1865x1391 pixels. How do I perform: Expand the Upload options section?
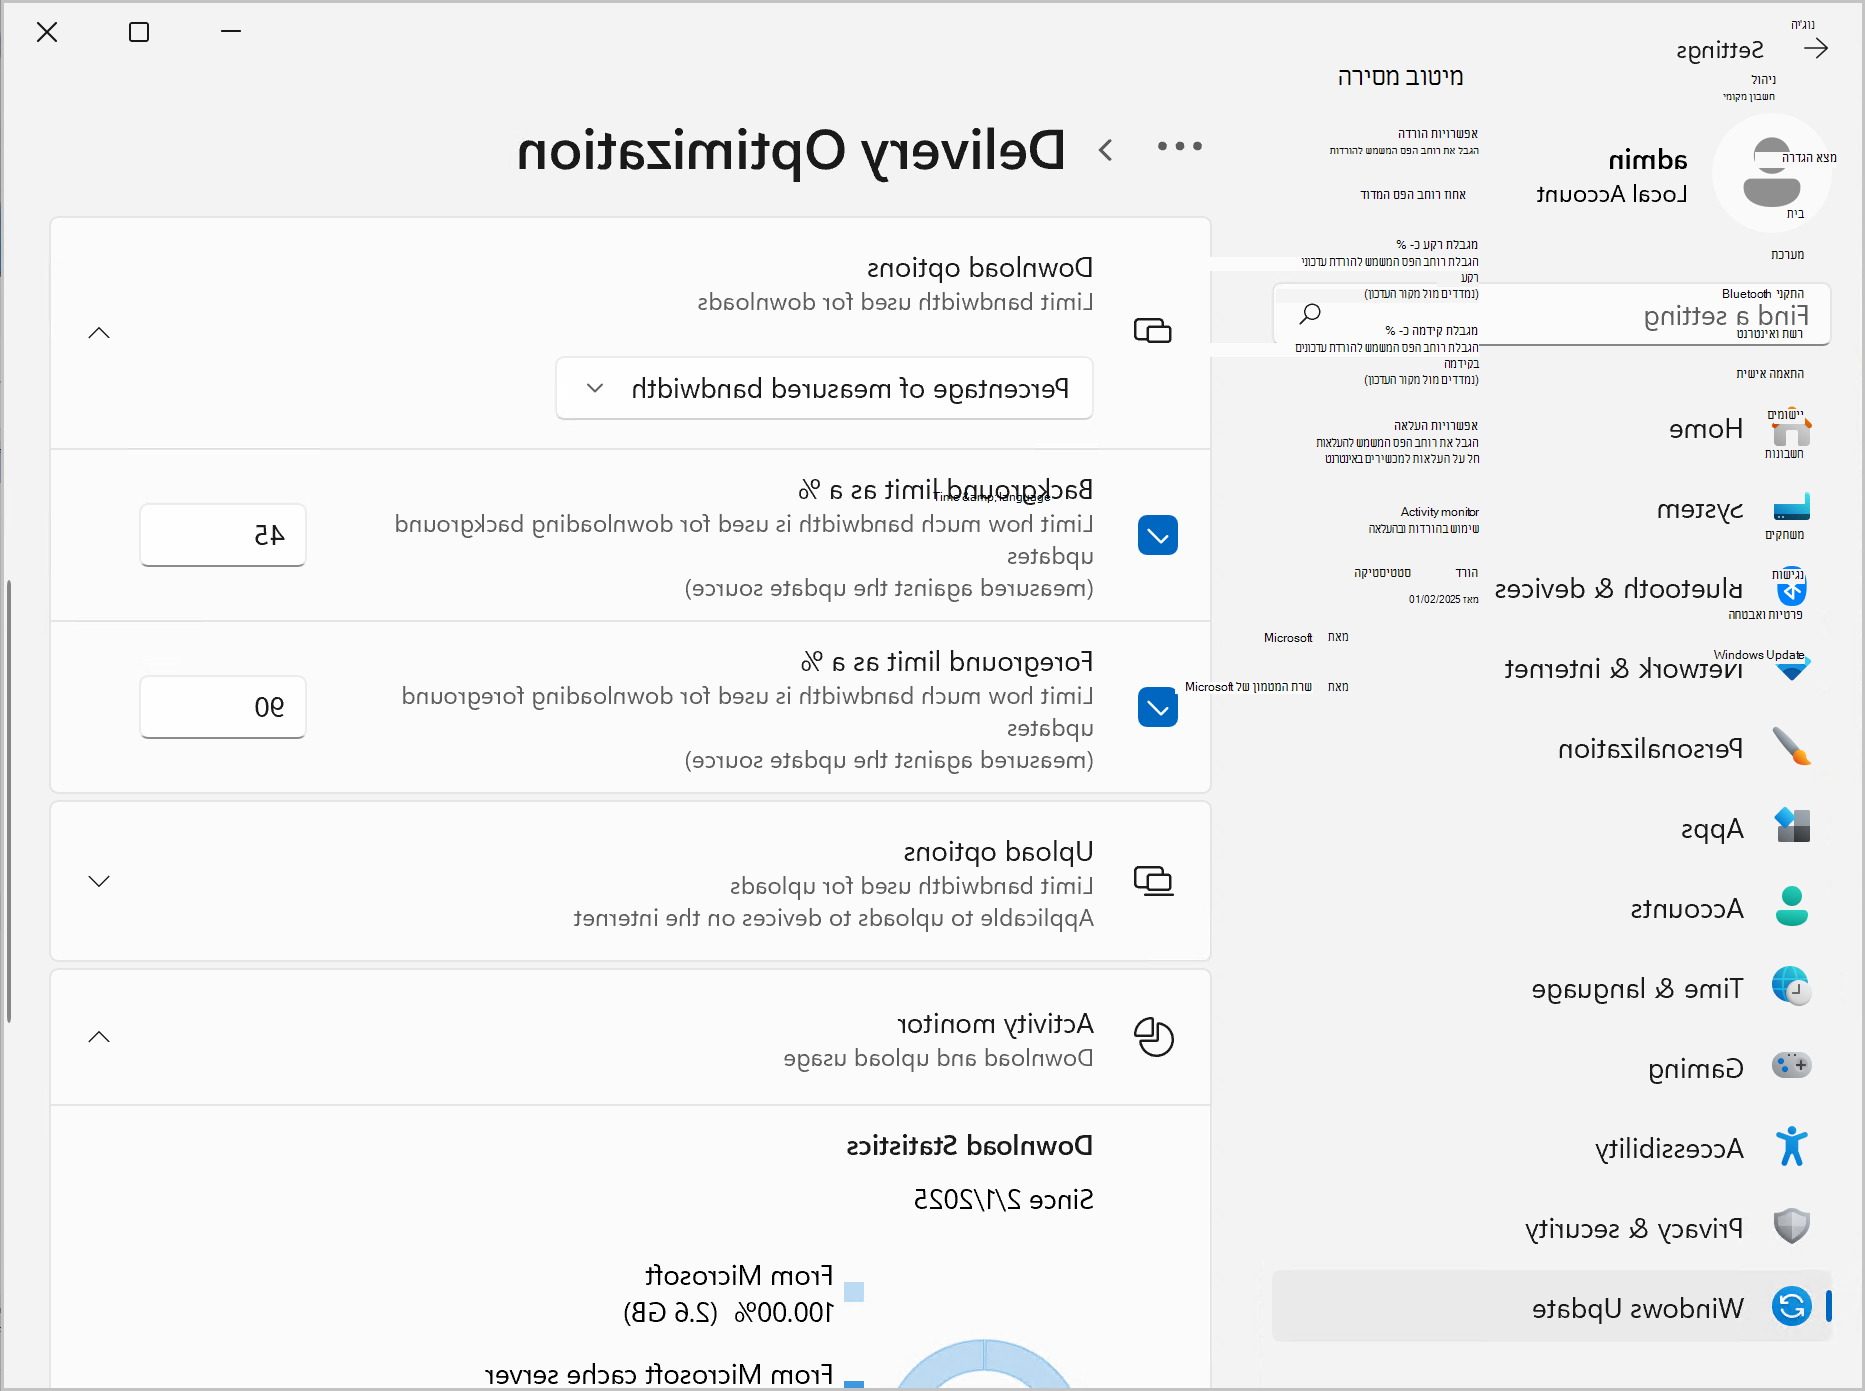[x=99, y=881]
